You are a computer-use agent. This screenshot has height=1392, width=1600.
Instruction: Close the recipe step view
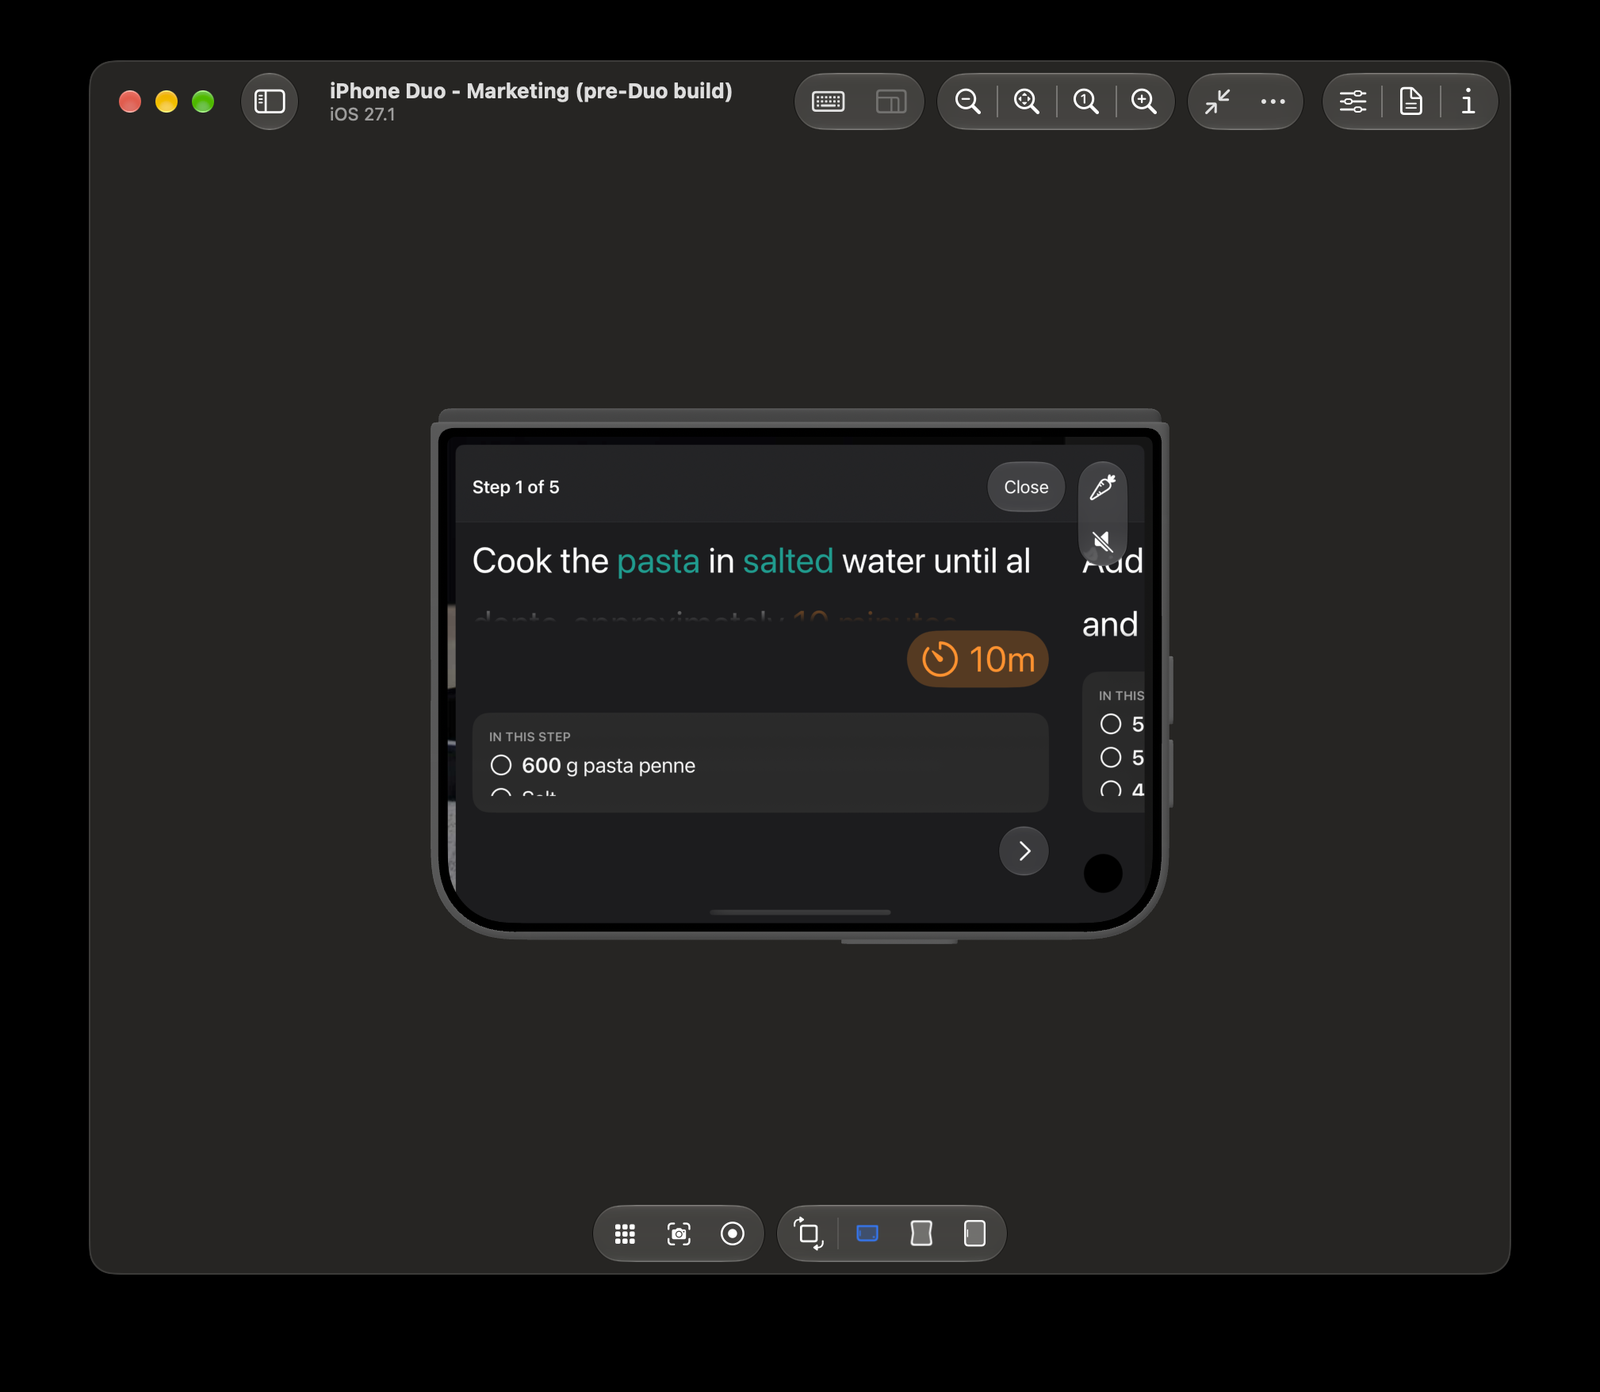tap(1026, 487)
